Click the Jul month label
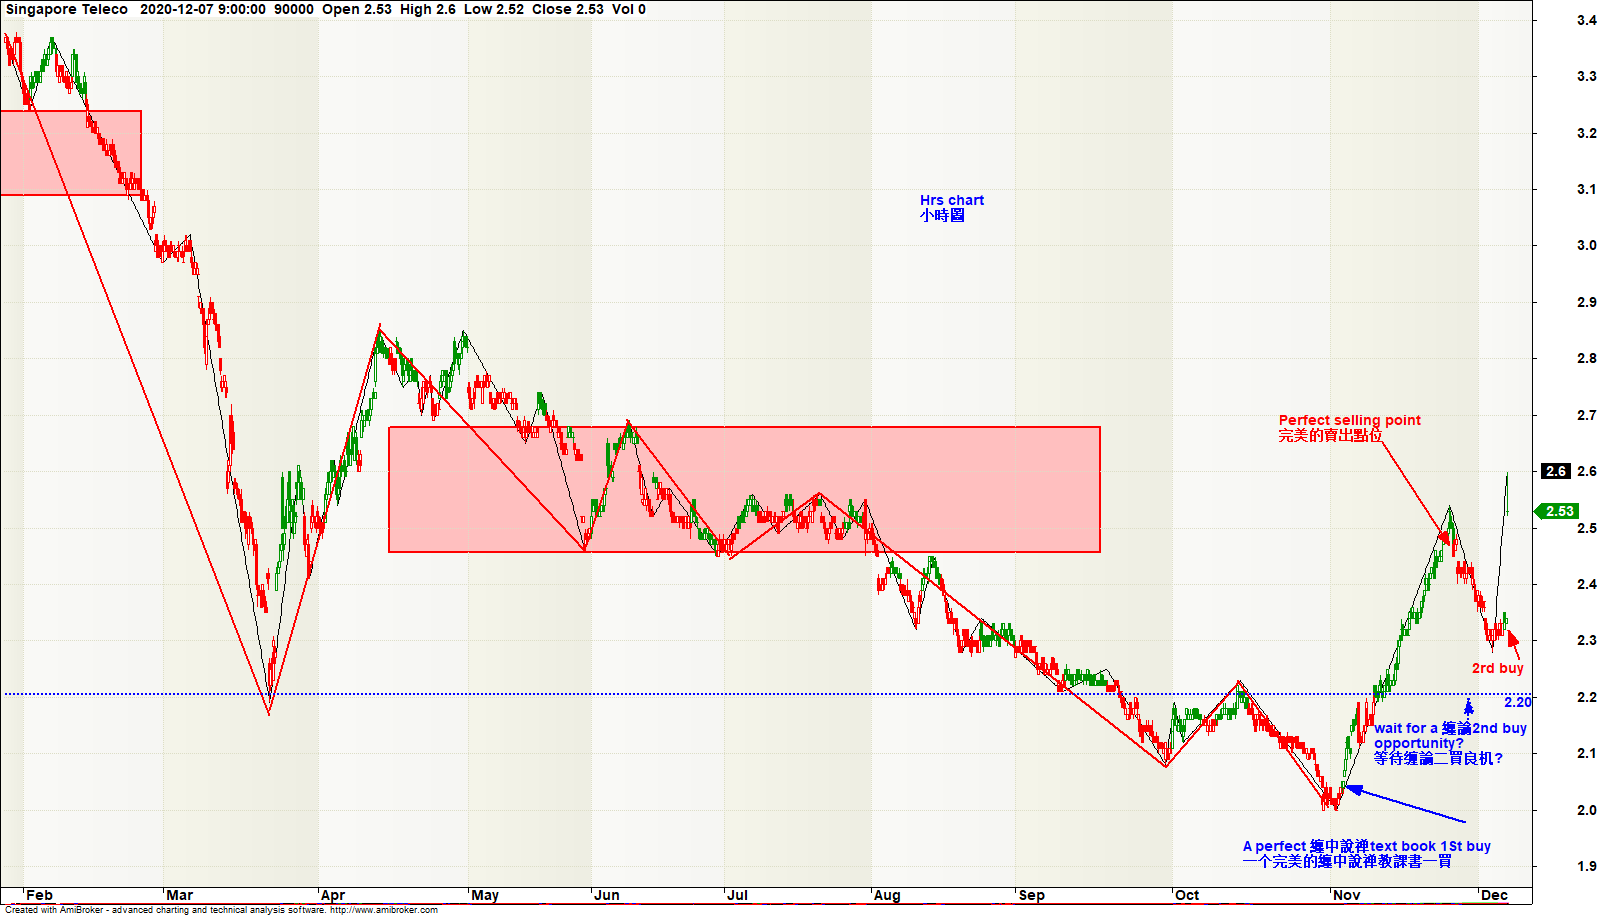This screenshot has height=916, width=1601. tap(737, 895)
